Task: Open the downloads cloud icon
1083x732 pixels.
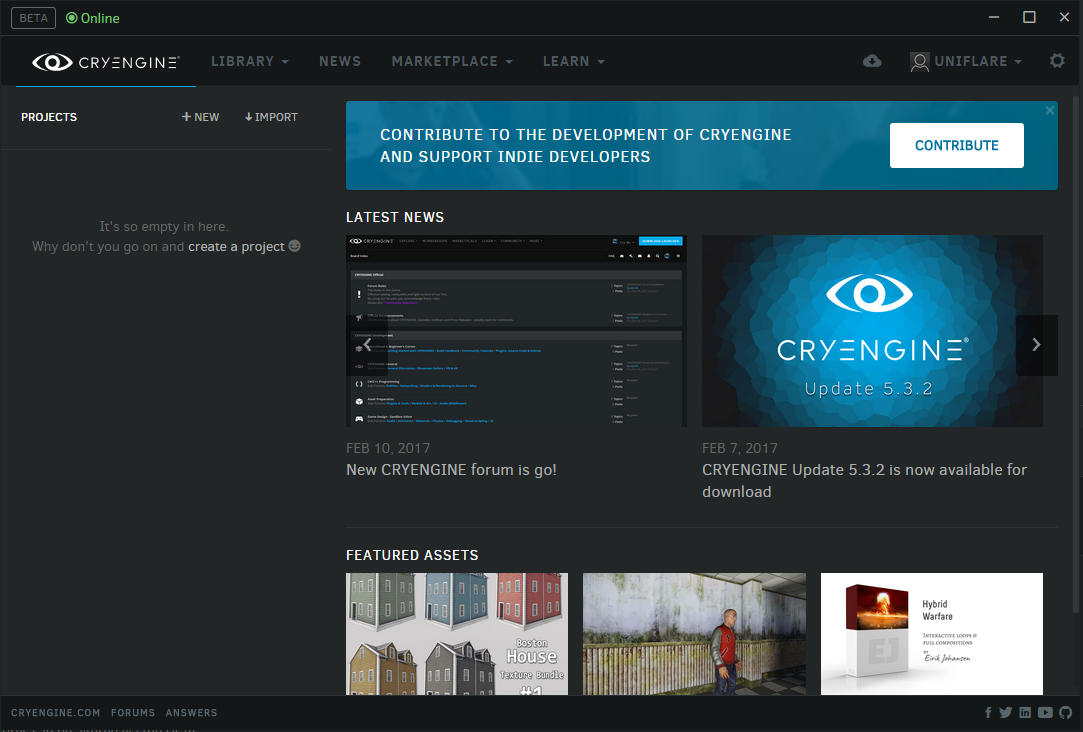Action: [x=872, y=61]
